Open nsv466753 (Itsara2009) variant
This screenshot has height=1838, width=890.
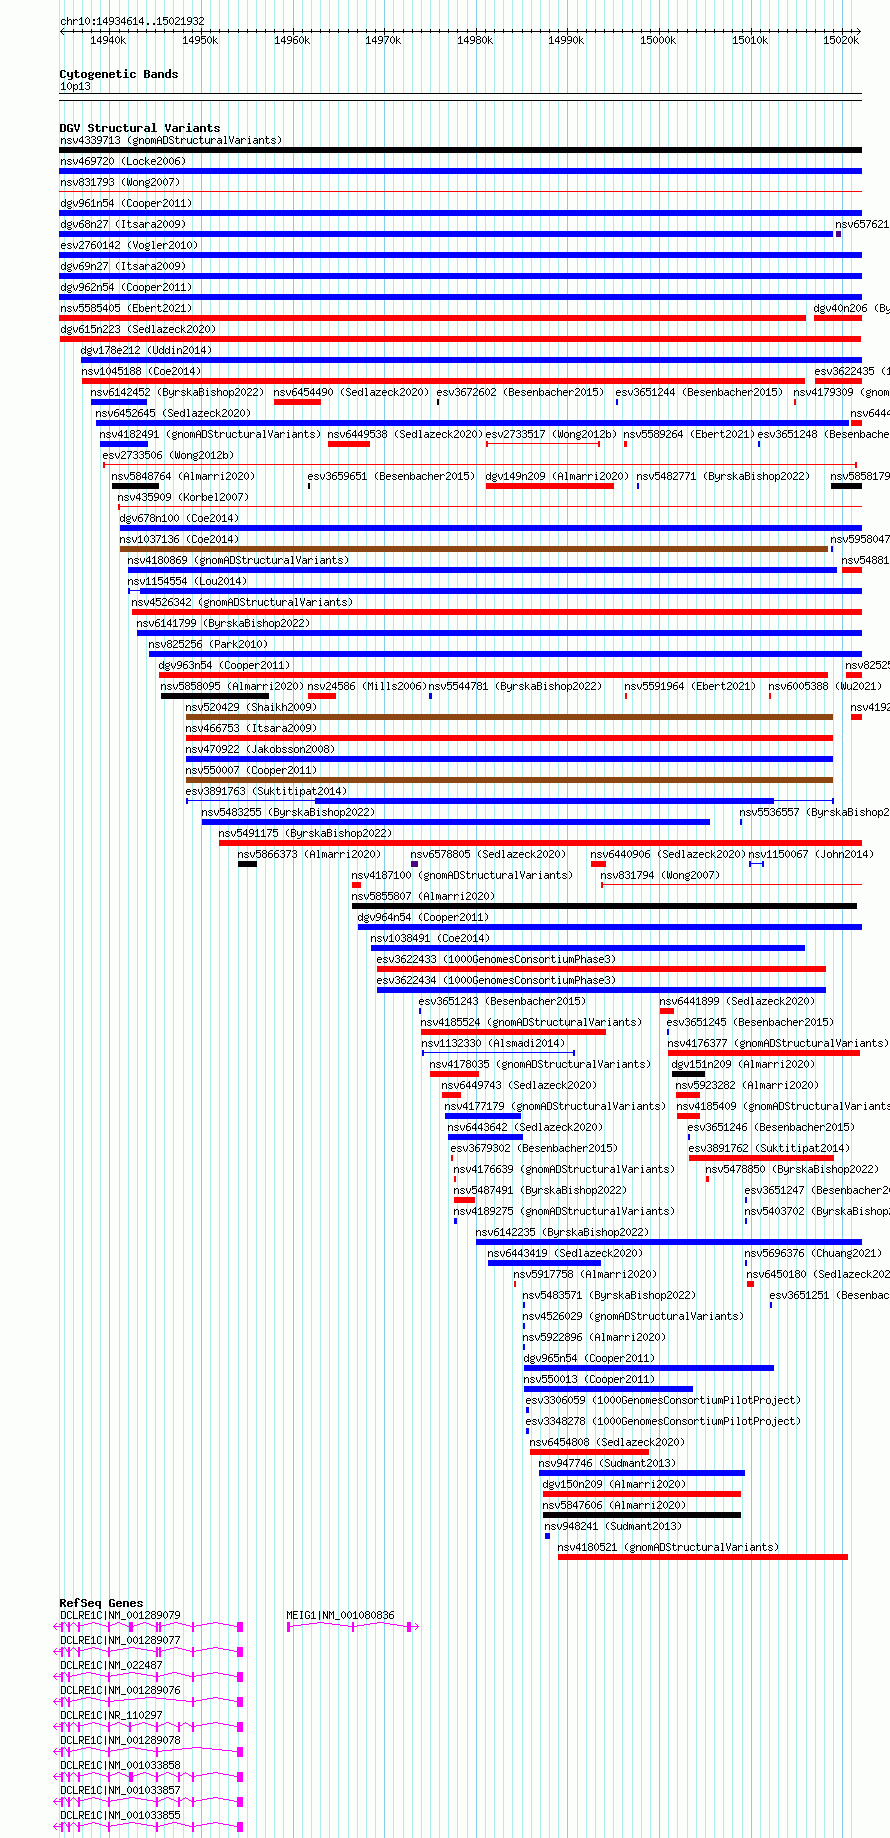click(x=509, y=738)
